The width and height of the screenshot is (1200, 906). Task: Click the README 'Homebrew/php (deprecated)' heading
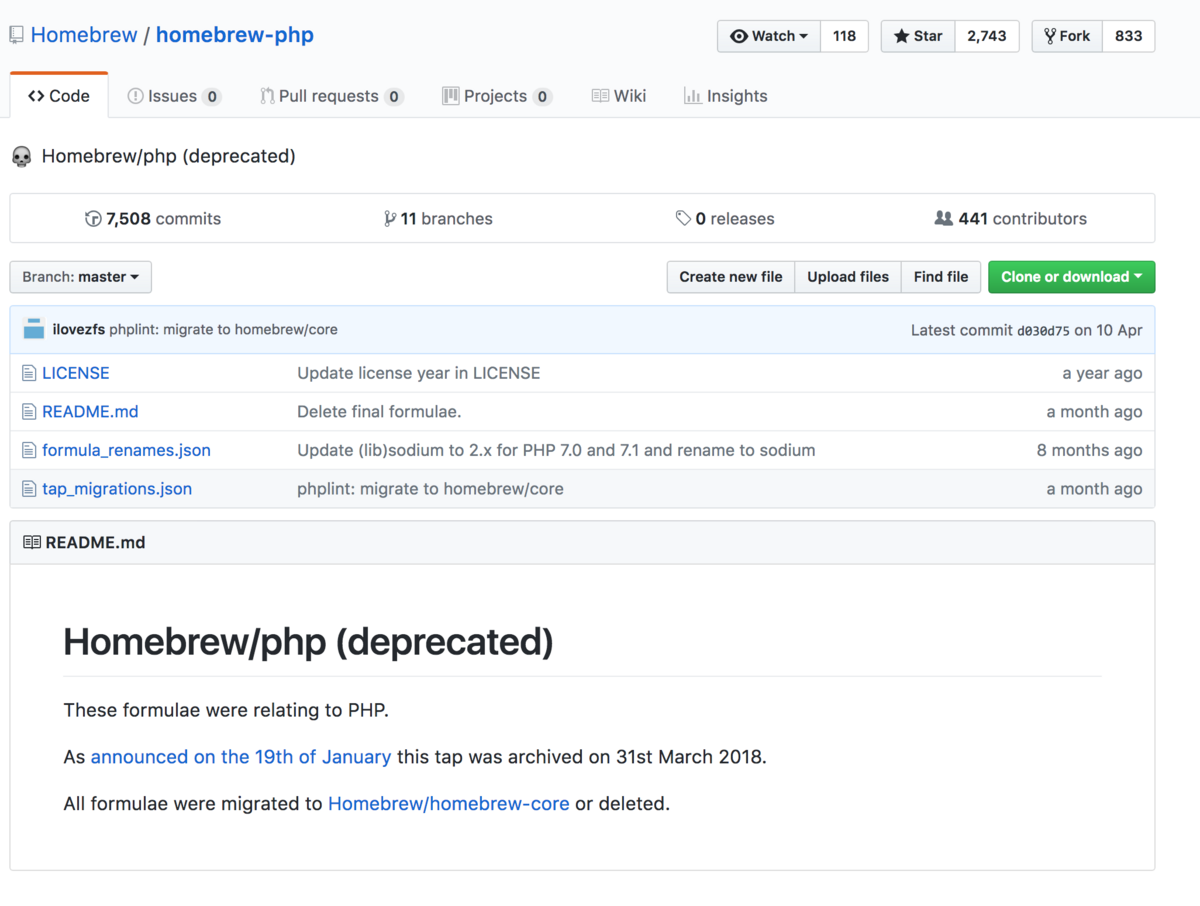[308, 642]
